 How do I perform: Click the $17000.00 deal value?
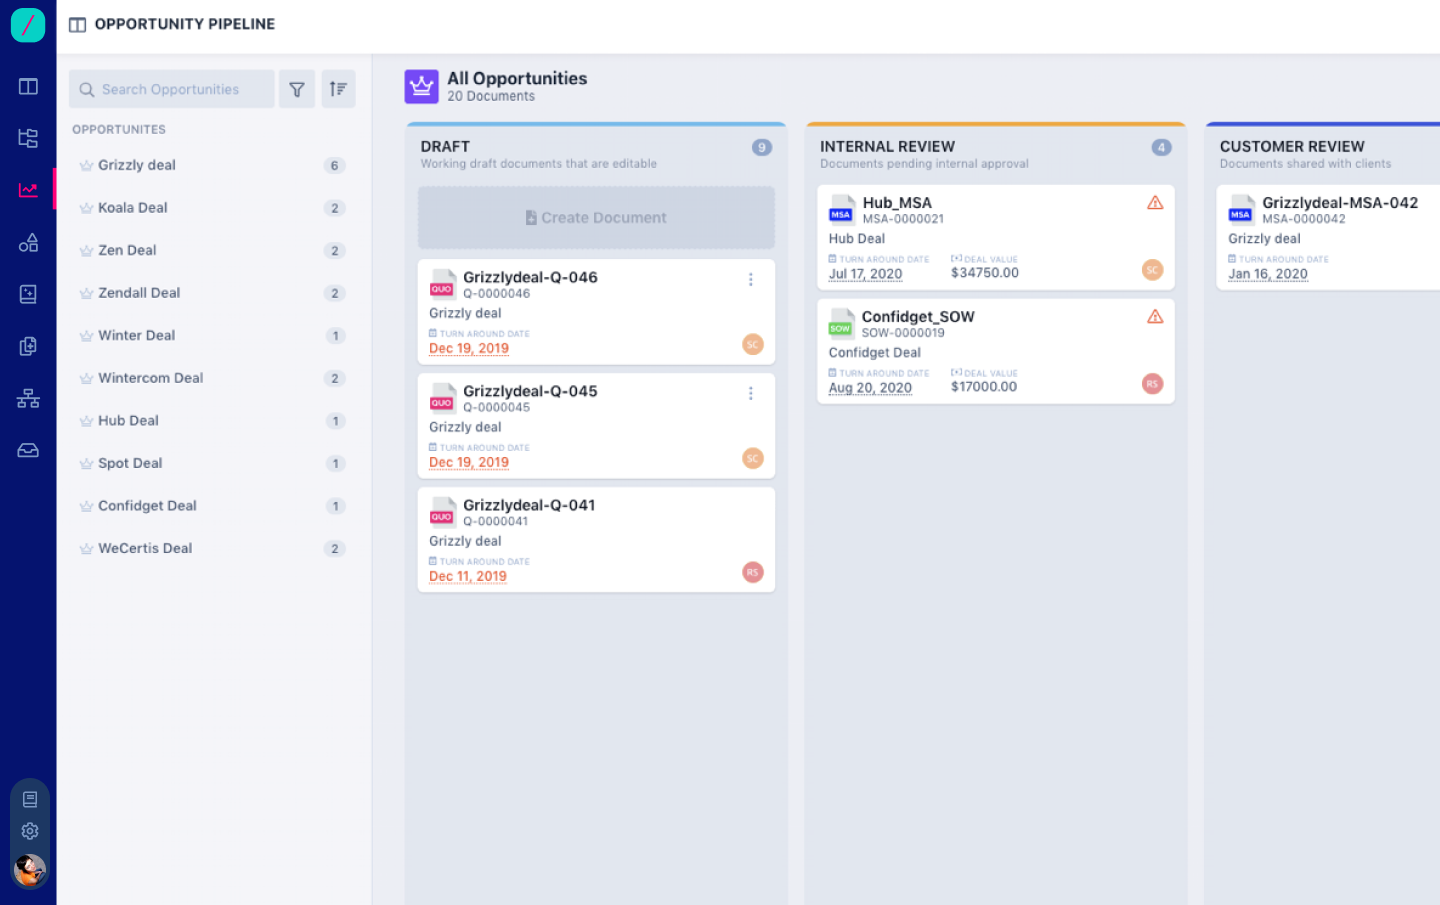(984, 387)
